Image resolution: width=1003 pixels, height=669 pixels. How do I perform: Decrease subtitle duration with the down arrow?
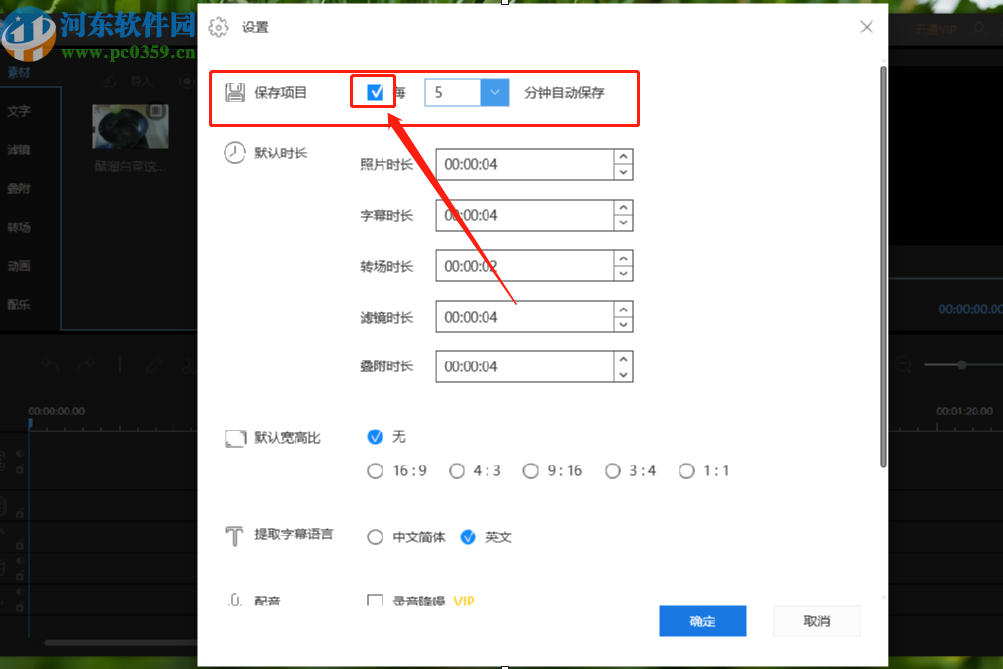click(623, 223)
